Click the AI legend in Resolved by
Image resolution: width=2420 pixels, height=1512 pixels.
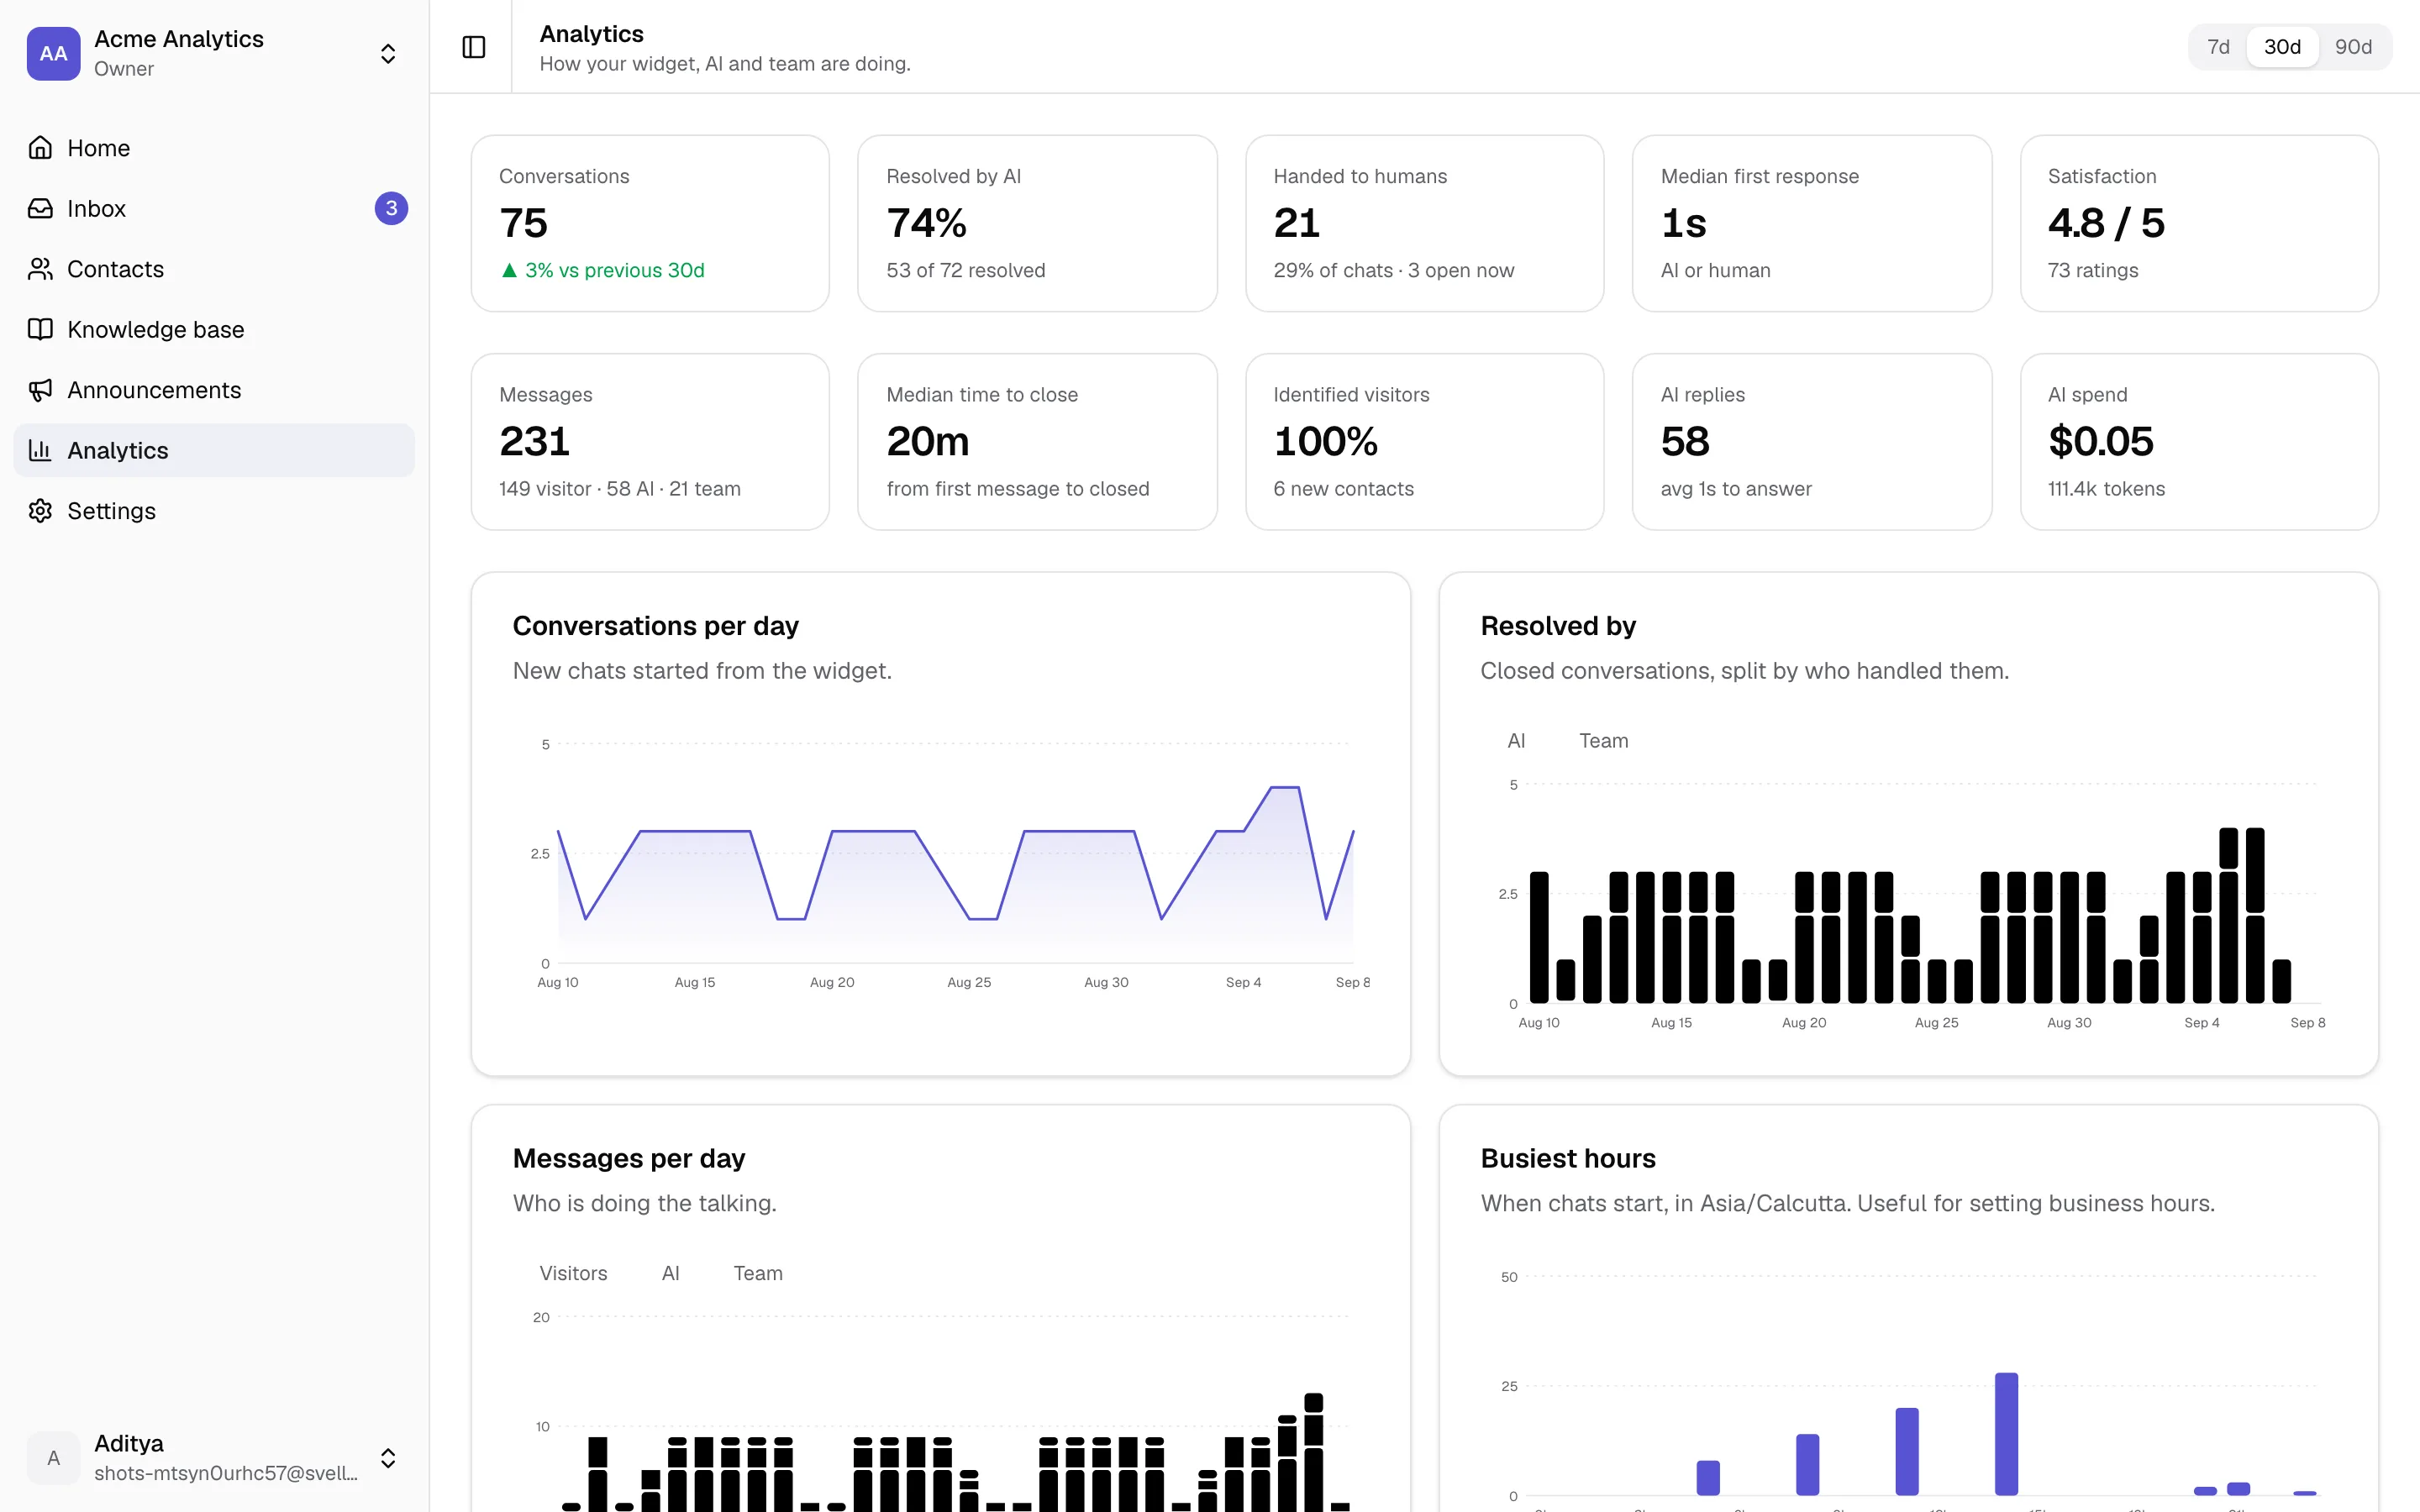point(1516,741)
